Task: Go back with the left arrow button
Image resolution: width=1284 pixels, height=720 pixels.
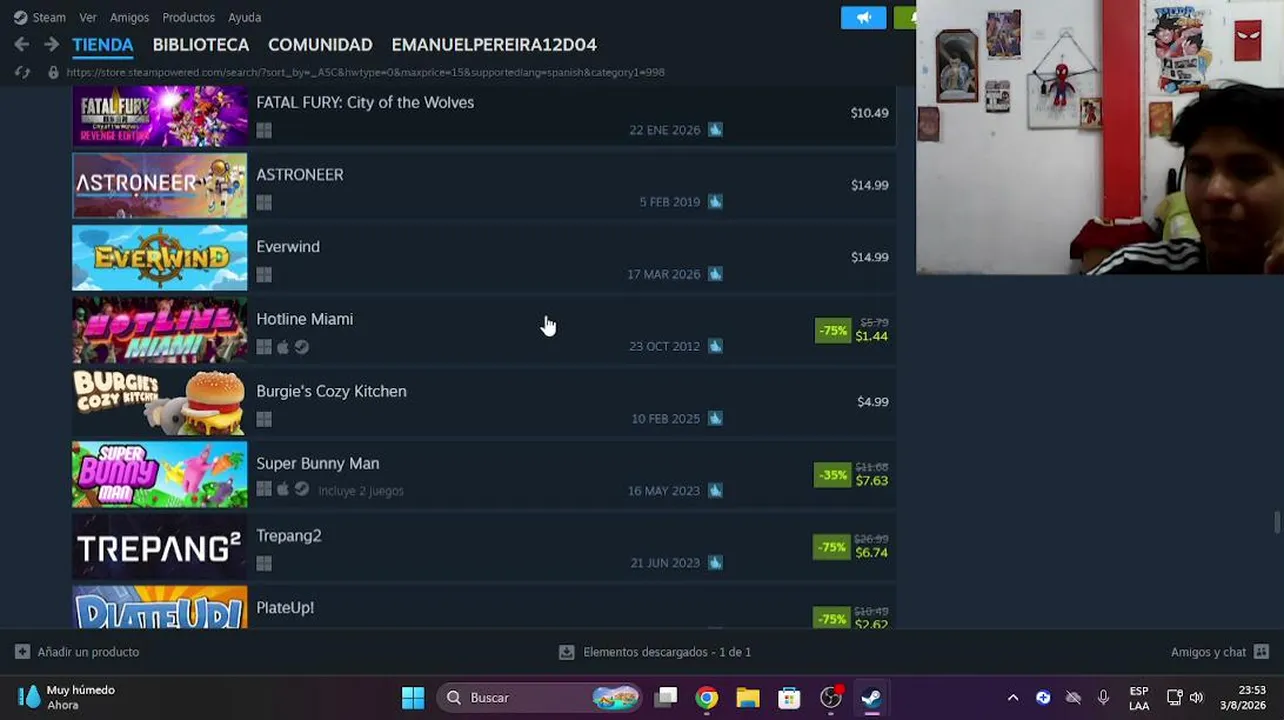Action: point(22,45)
